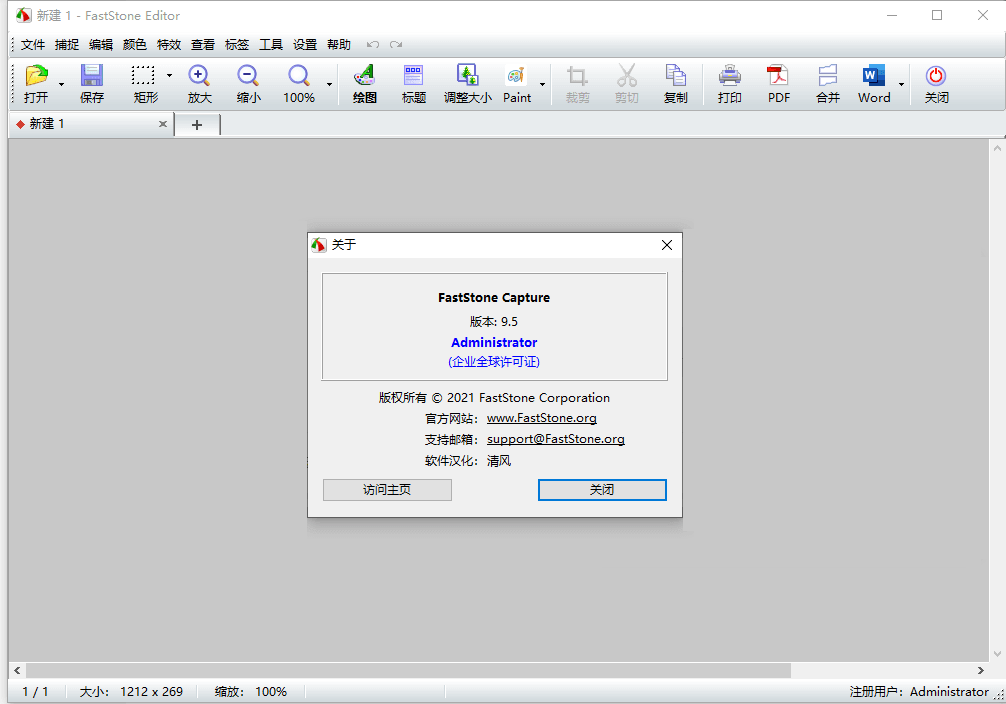This screenshot has height=704, width=1006.
Task: Click the Open (打开) folder icon
Action: click(37, 76)
